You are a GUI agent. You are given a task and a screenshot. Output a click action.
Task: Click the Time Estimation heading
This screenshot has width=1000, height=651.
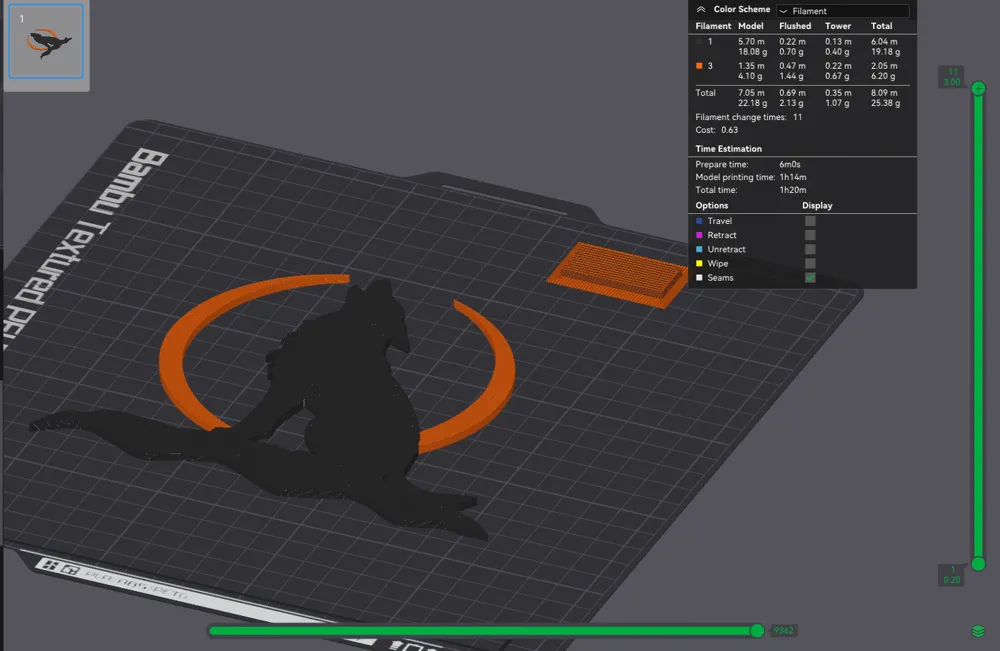(728, 149)
